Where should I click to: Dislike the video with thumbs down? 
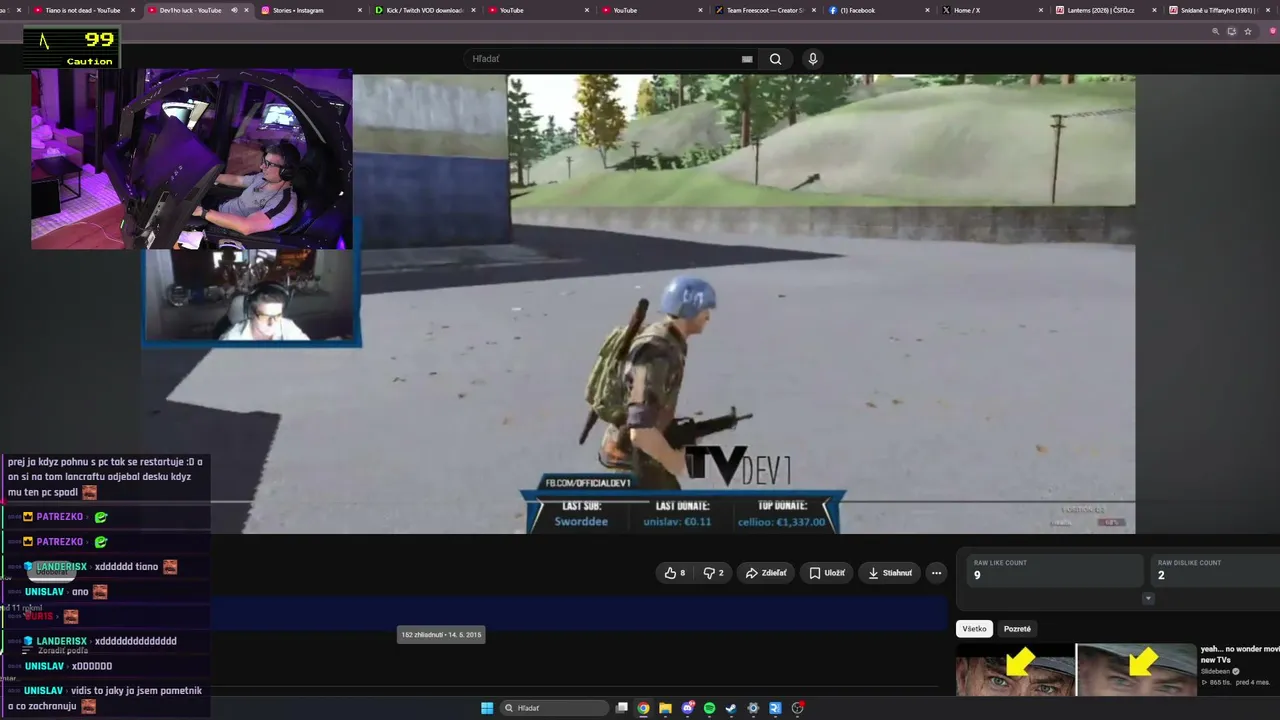(x=713, y=573)
